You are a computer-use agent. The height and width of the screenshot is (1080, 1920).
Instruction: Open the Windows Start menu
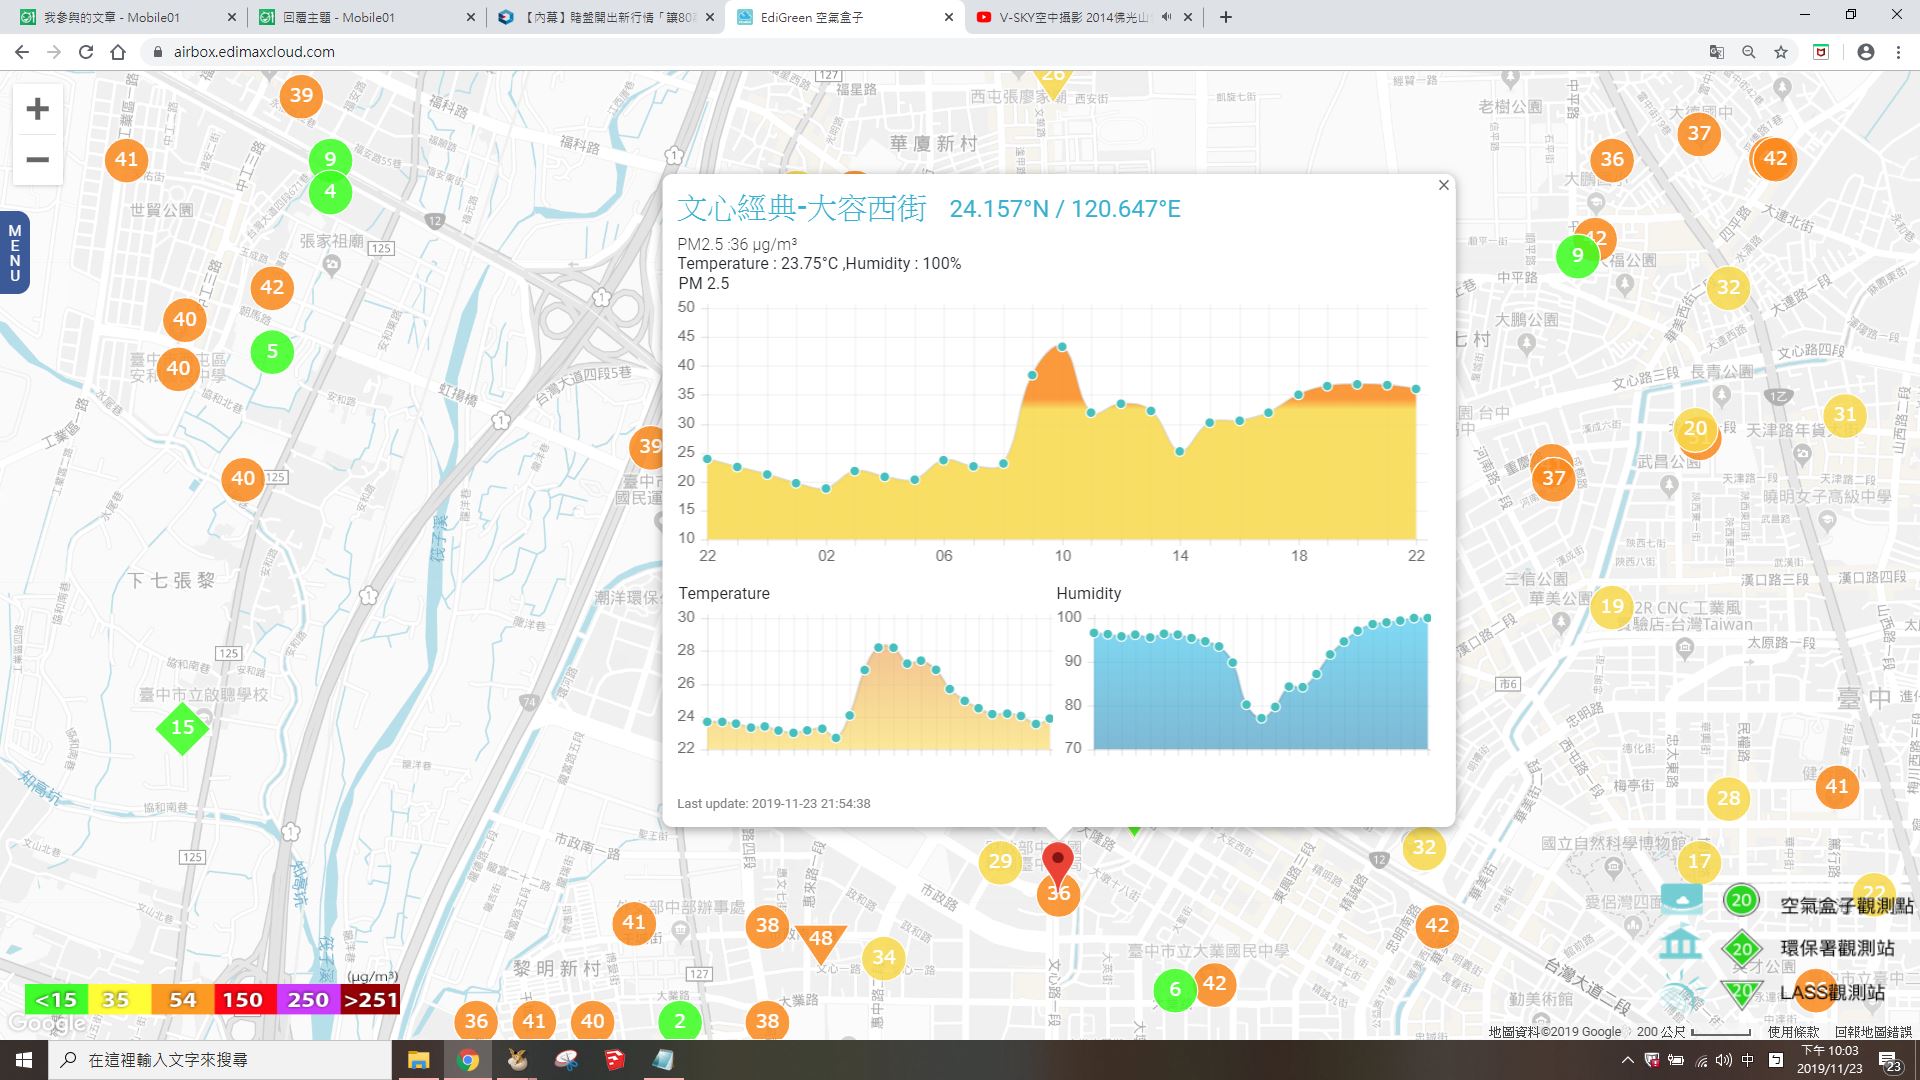24,1060
